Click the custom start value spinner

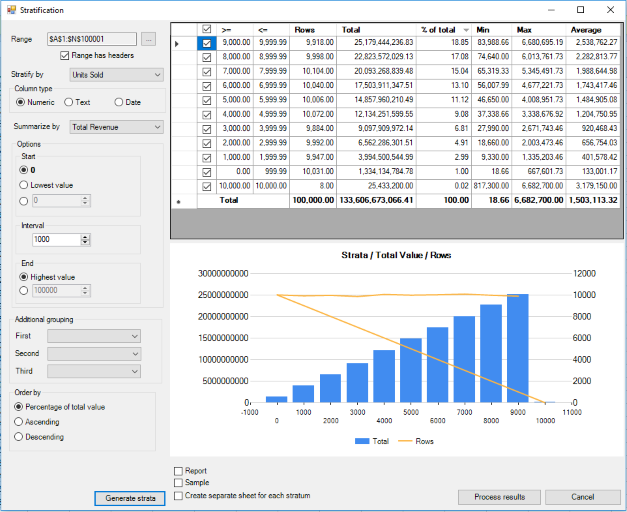[85, 200]
